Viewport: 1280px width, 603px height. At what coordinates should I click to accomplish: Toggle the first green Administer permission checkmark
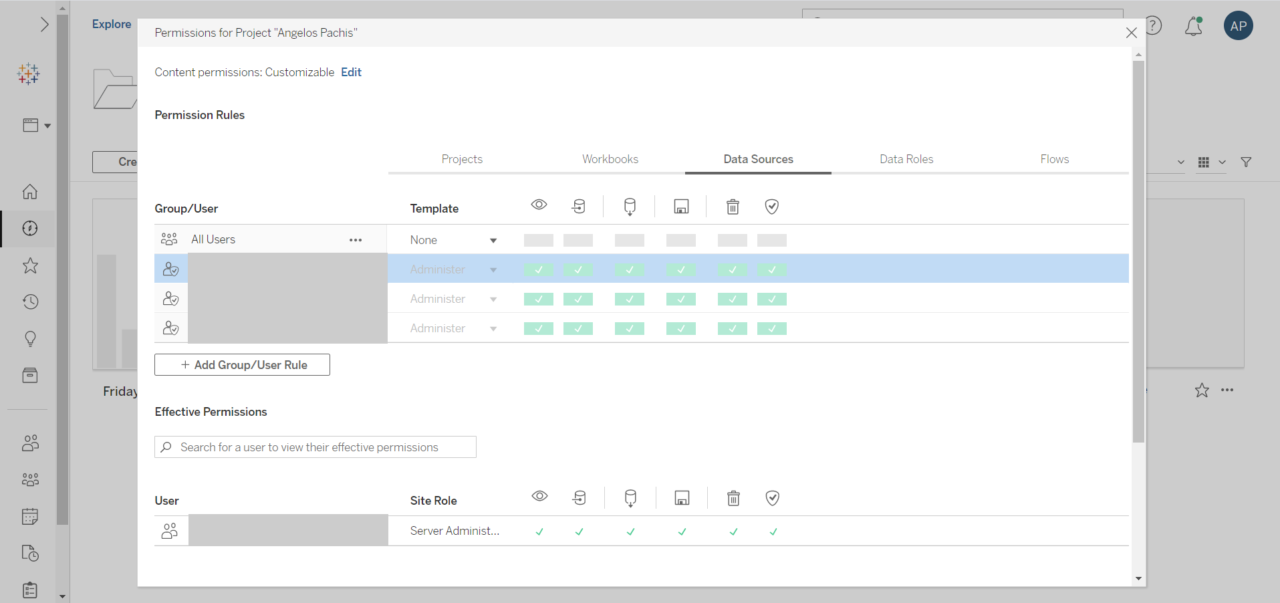coord(538,269)
